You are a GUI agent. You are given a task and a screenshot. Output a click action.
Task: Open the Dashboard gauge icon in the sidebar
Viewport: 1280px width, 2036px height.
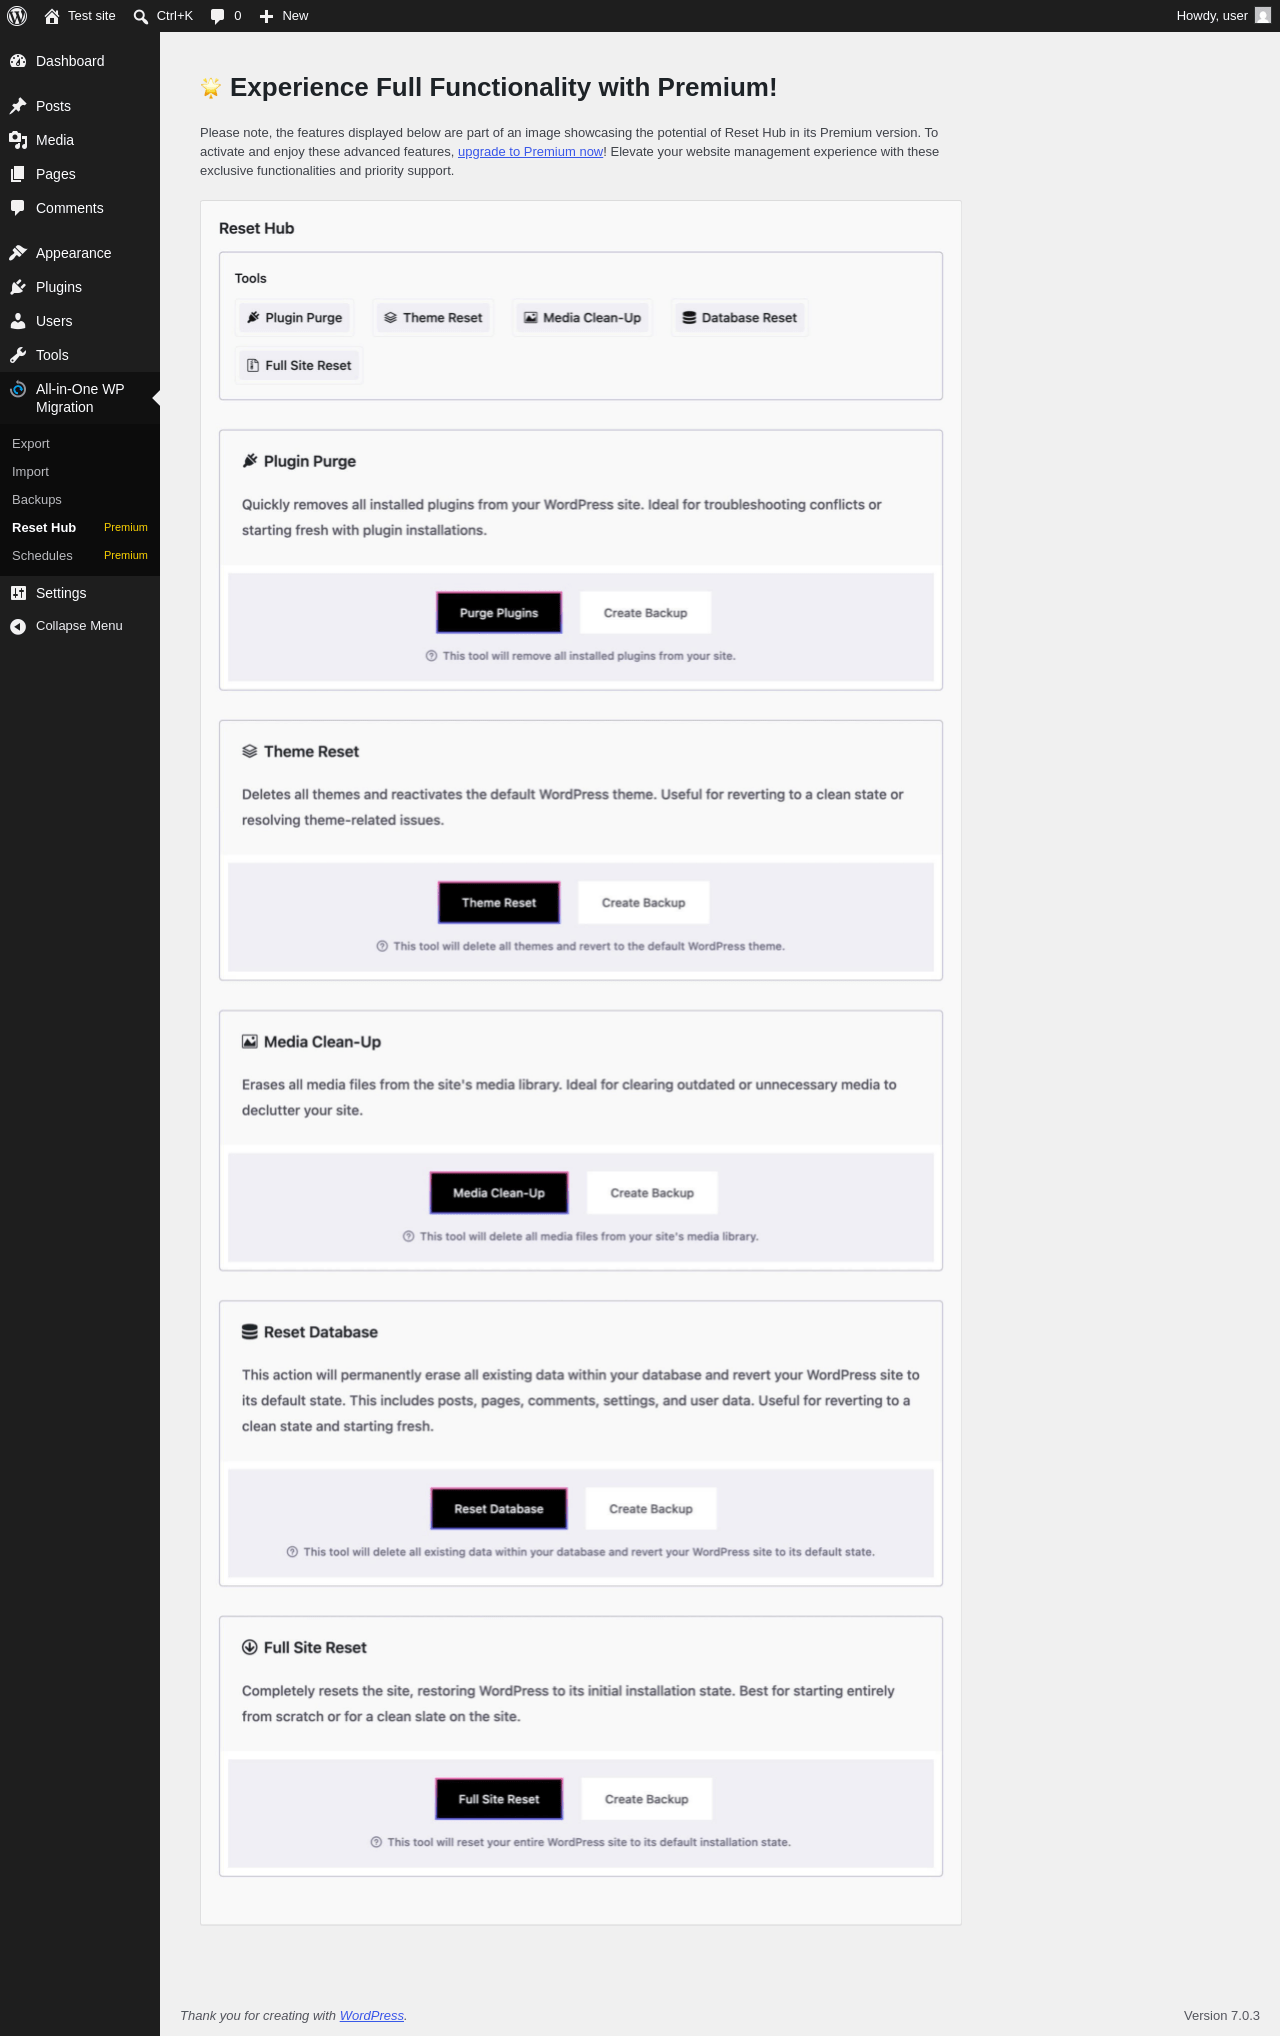pyautogui.click(x=18, y=61)
